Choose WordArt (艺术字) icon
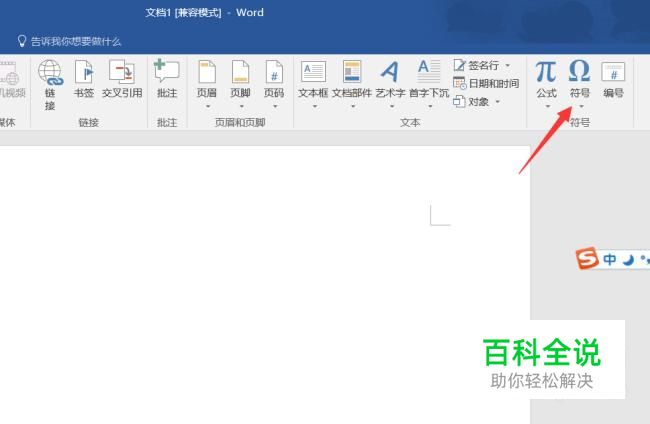650x424 pixels. pos(390,72)
